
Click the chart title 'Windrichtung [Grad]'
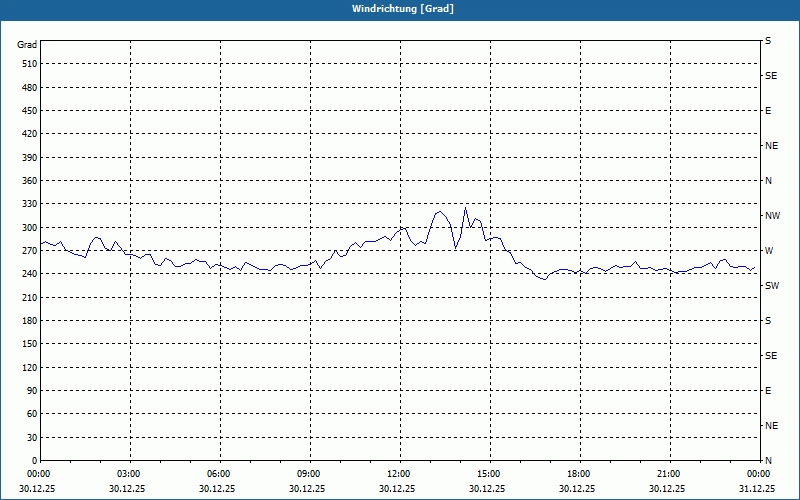pos(403,9)
